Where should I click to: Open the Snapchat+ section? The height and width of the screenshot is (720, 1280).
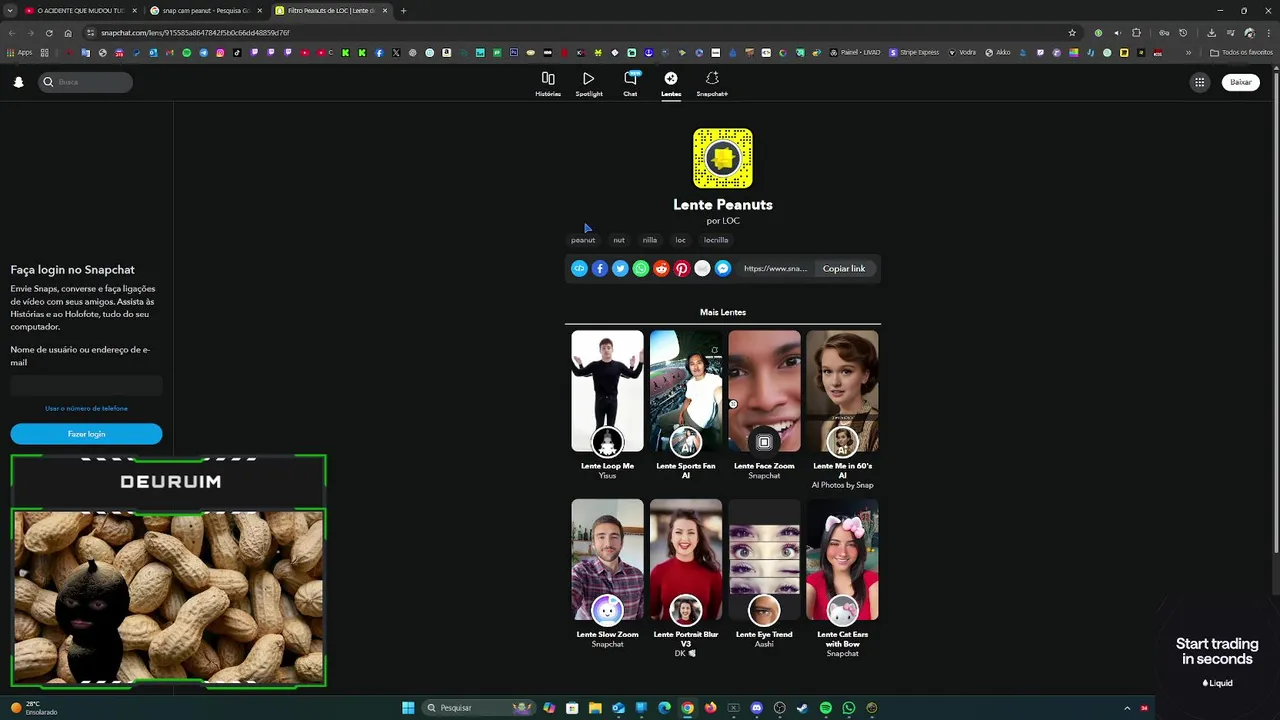click(712, 84)
